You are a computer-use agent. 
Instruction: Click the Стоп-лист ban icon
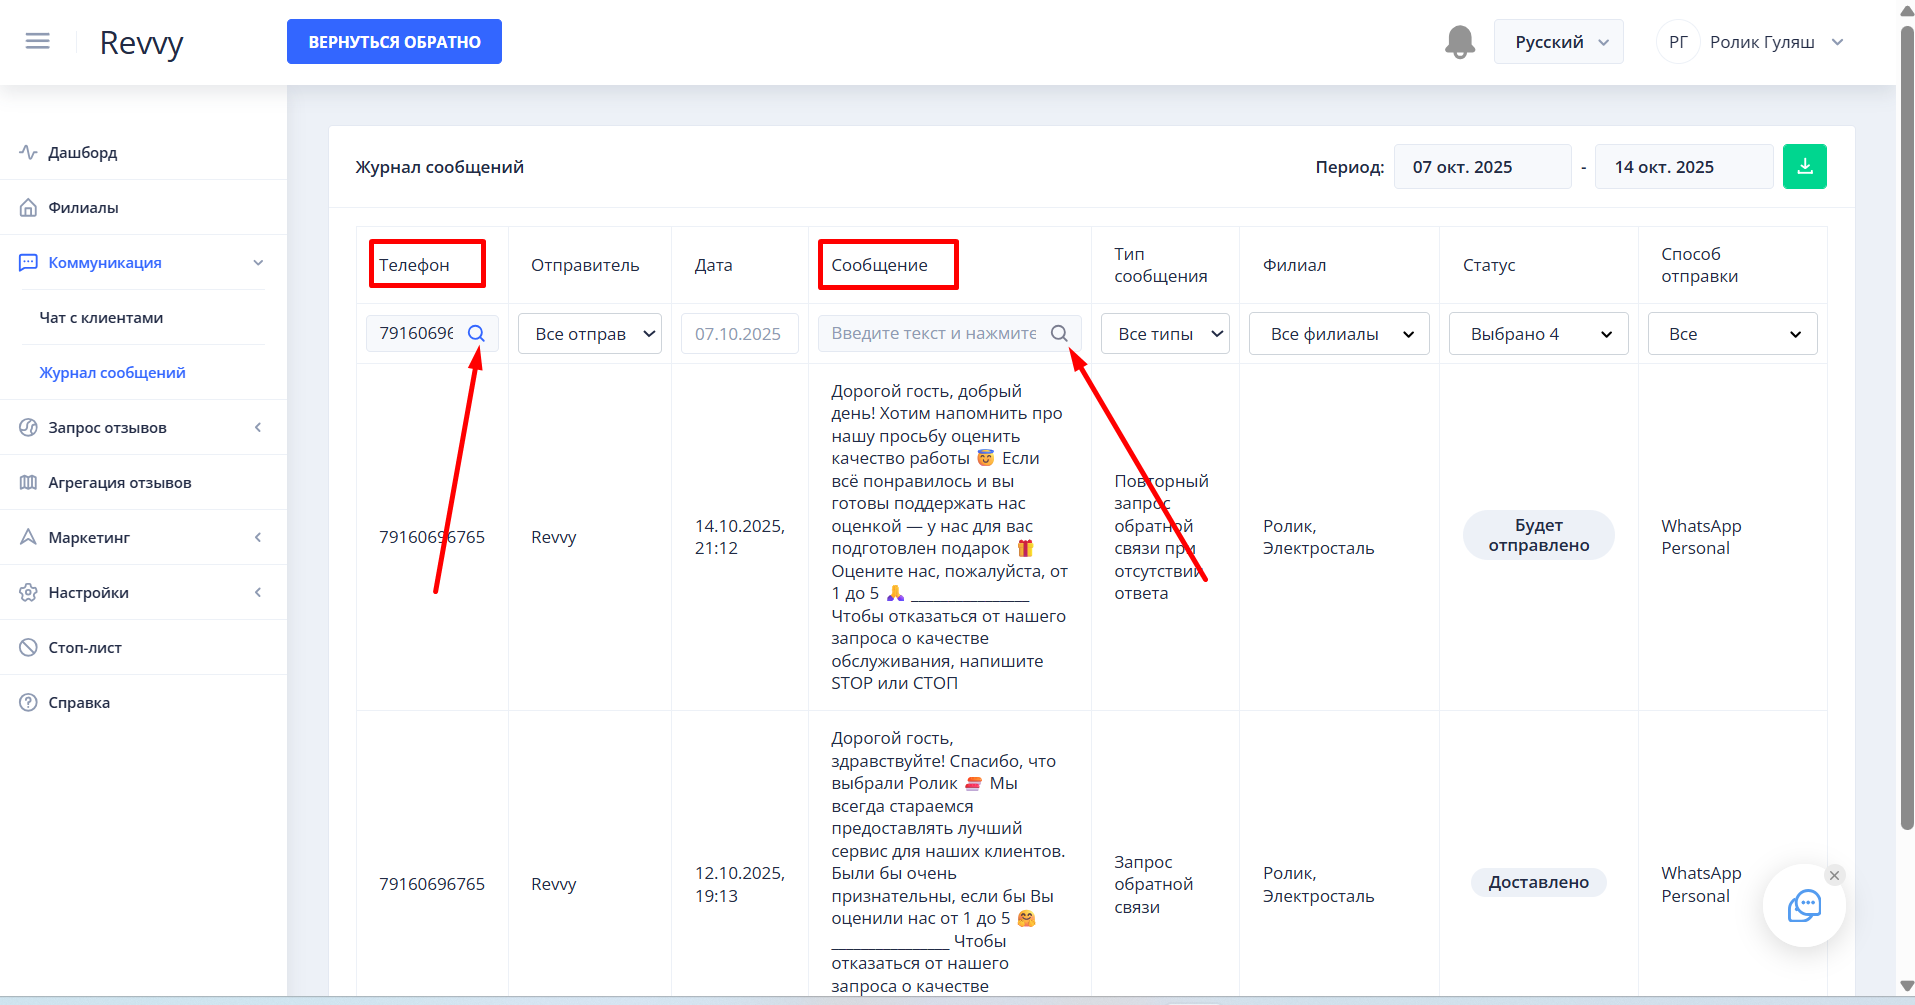click(x=28, y=647)
